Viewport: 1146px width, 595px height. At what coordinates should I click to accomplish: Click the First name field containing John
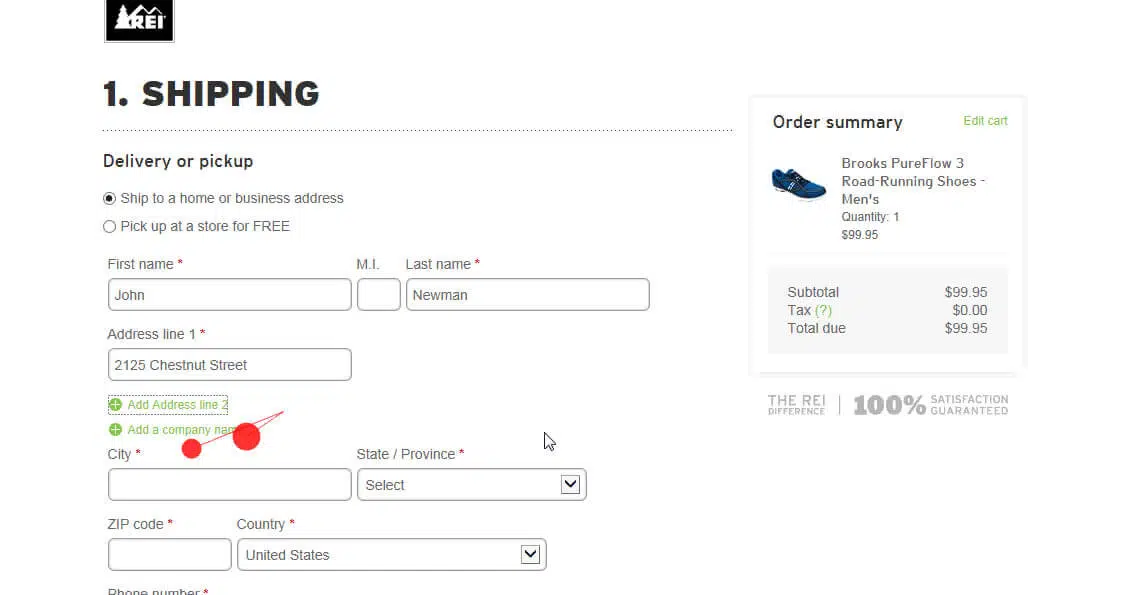[x=229, y=295]
